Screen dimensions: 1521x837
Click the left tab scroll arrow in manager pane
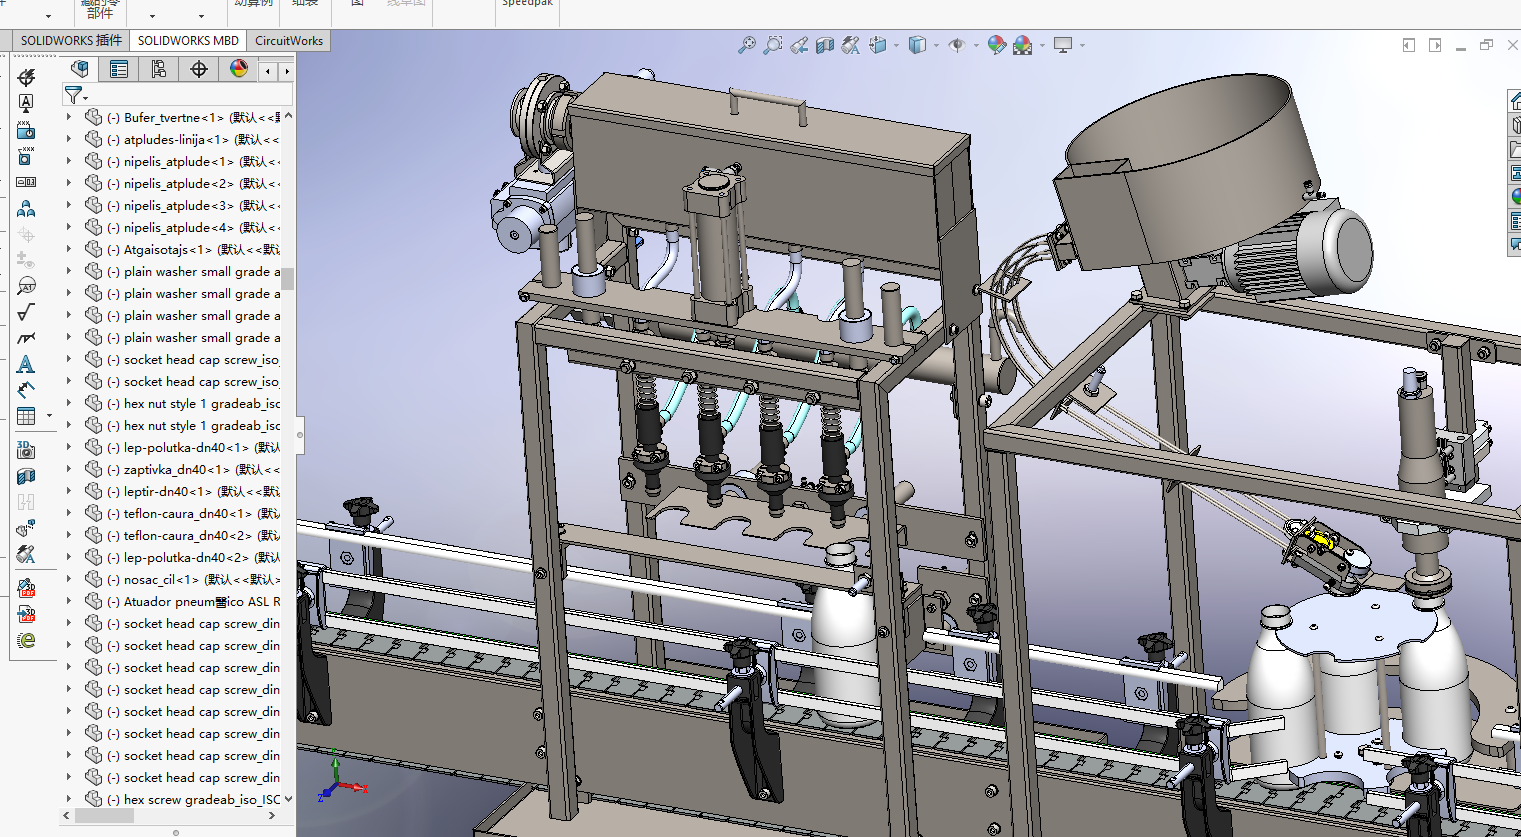268,70
